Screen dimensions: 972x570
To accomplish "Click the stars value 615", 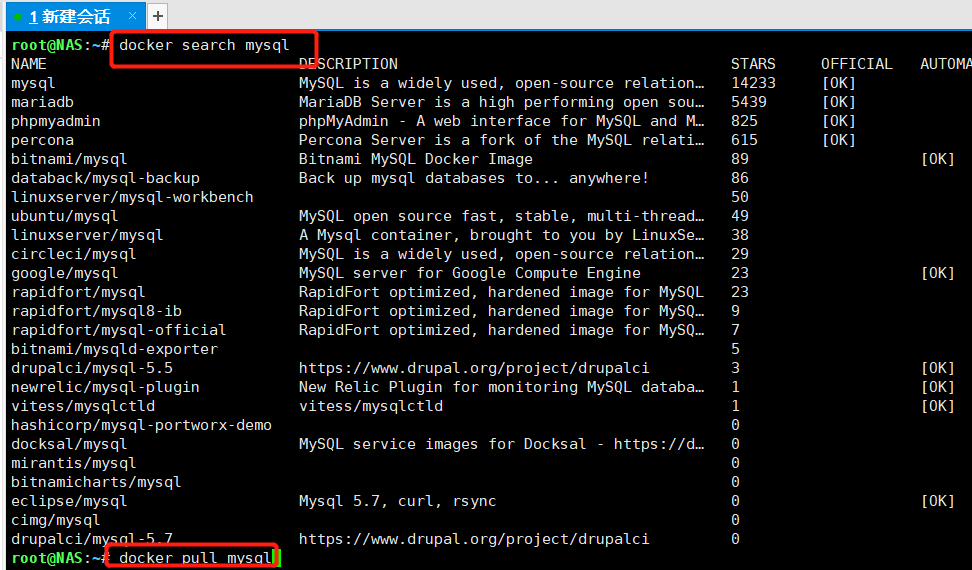I will (x=744, y=140).
